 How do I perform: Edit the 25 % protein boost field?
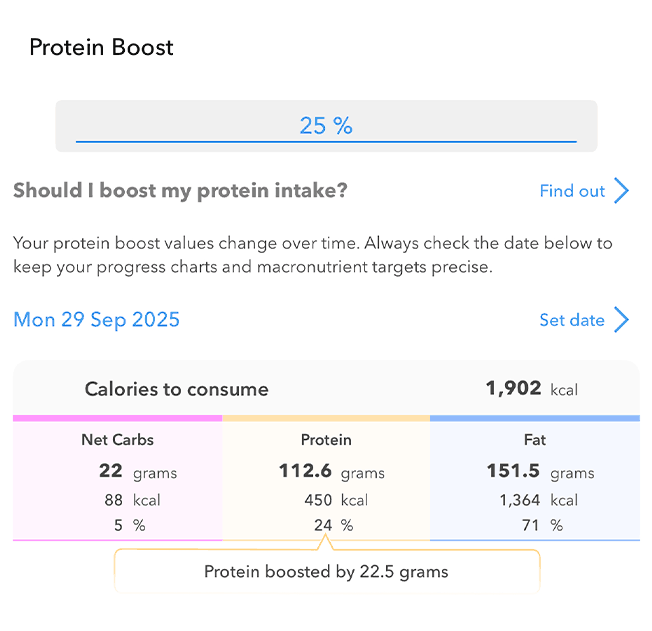click(326, 126)
